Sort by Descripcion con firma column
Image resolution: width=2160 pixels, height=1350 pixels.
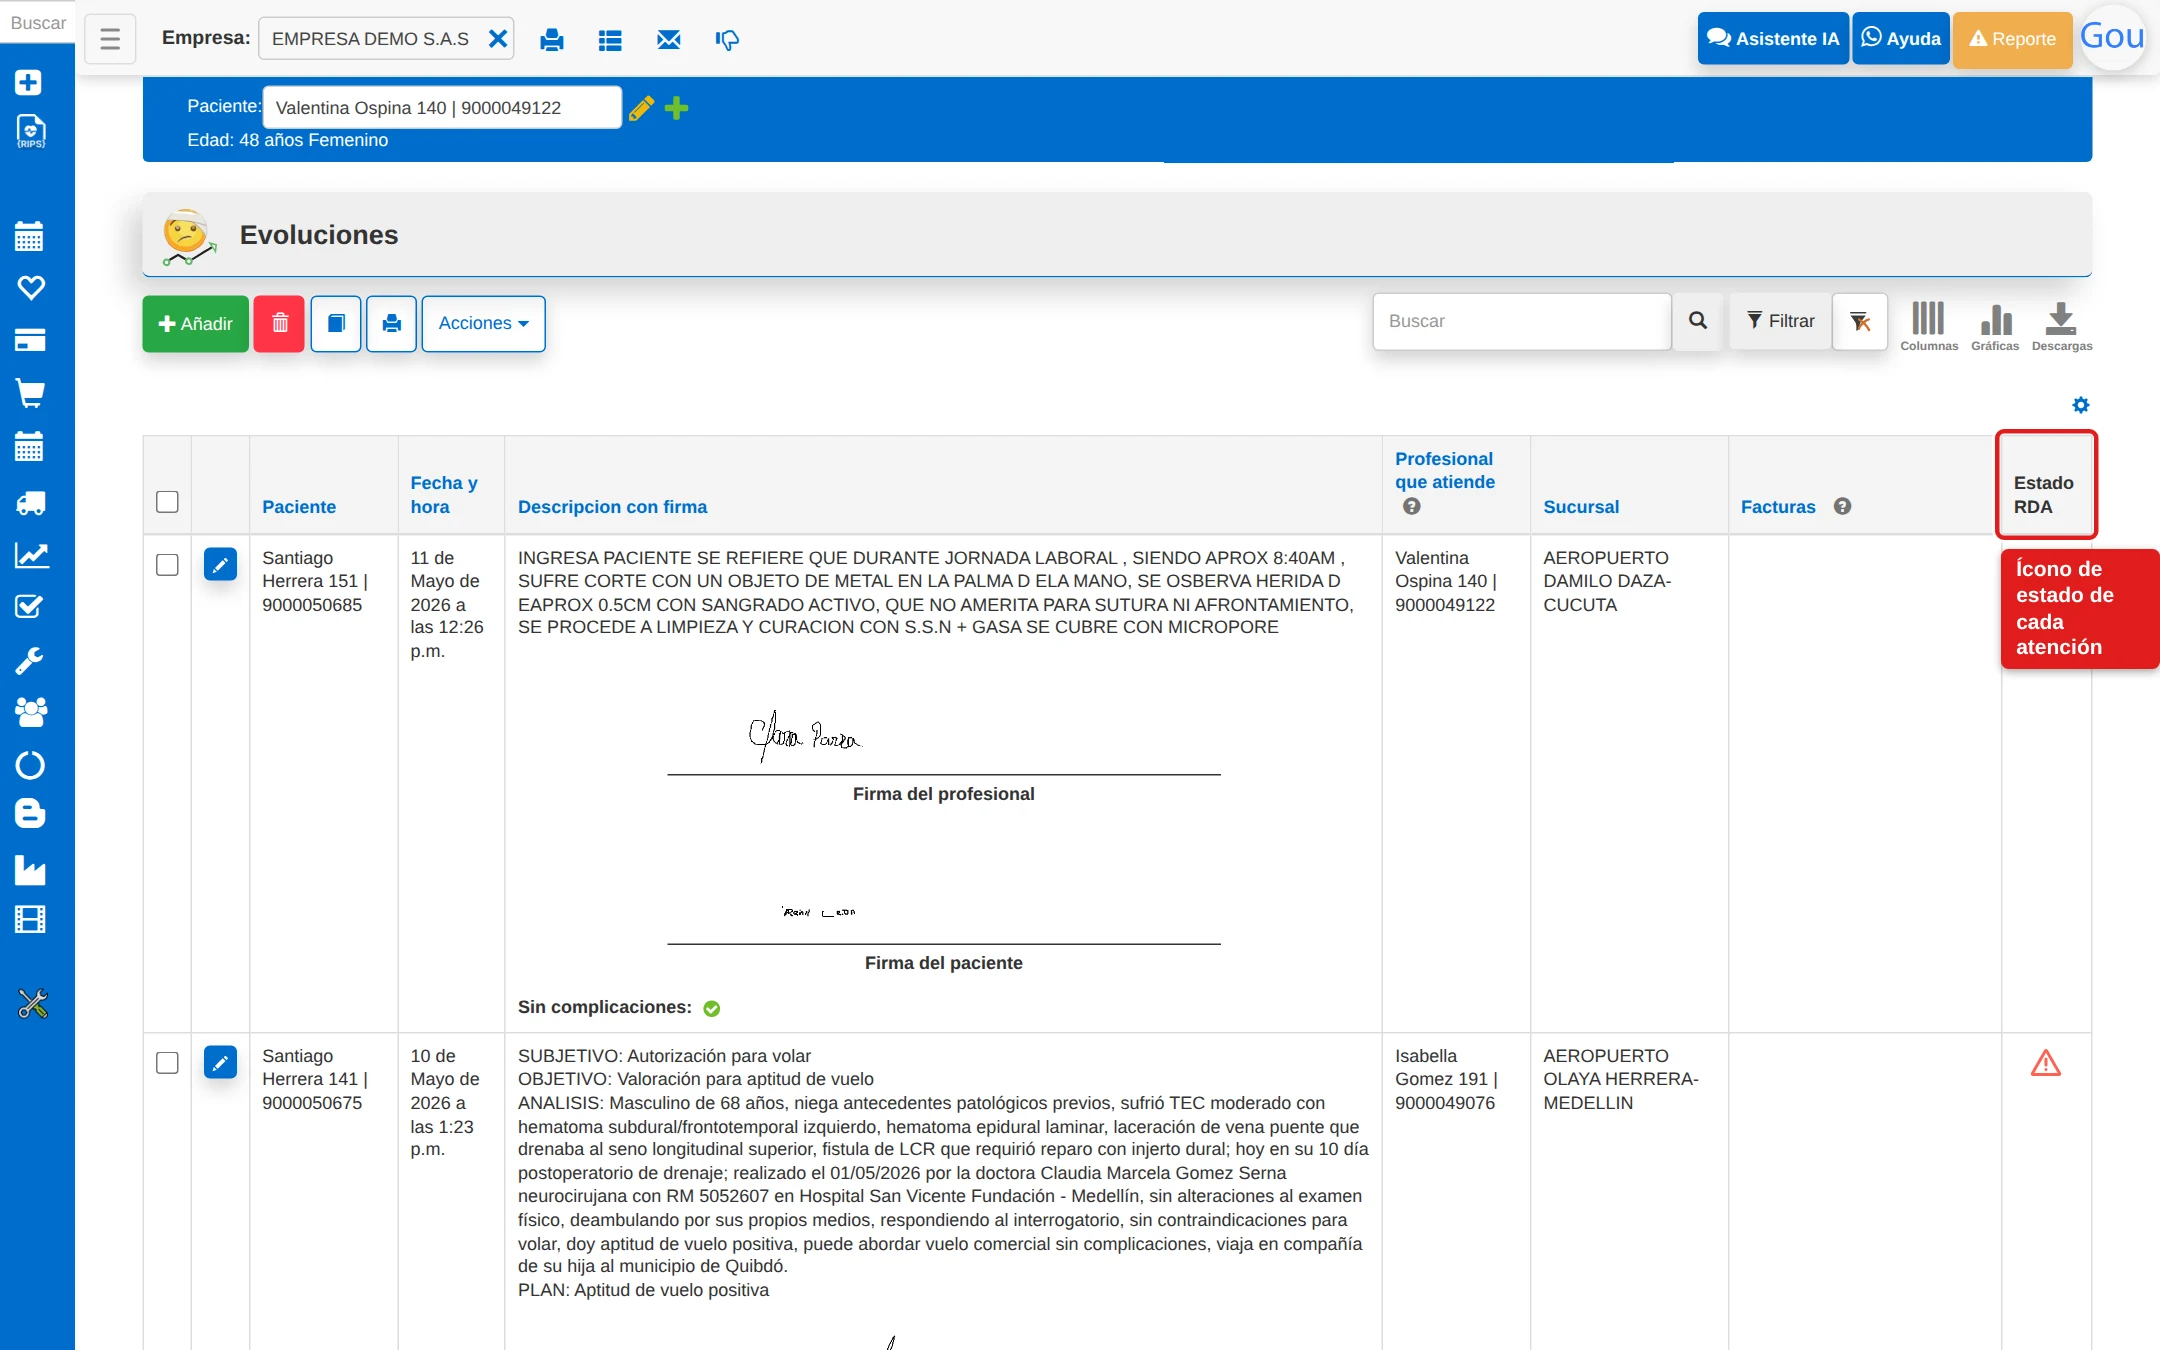(x=612, y=507)
